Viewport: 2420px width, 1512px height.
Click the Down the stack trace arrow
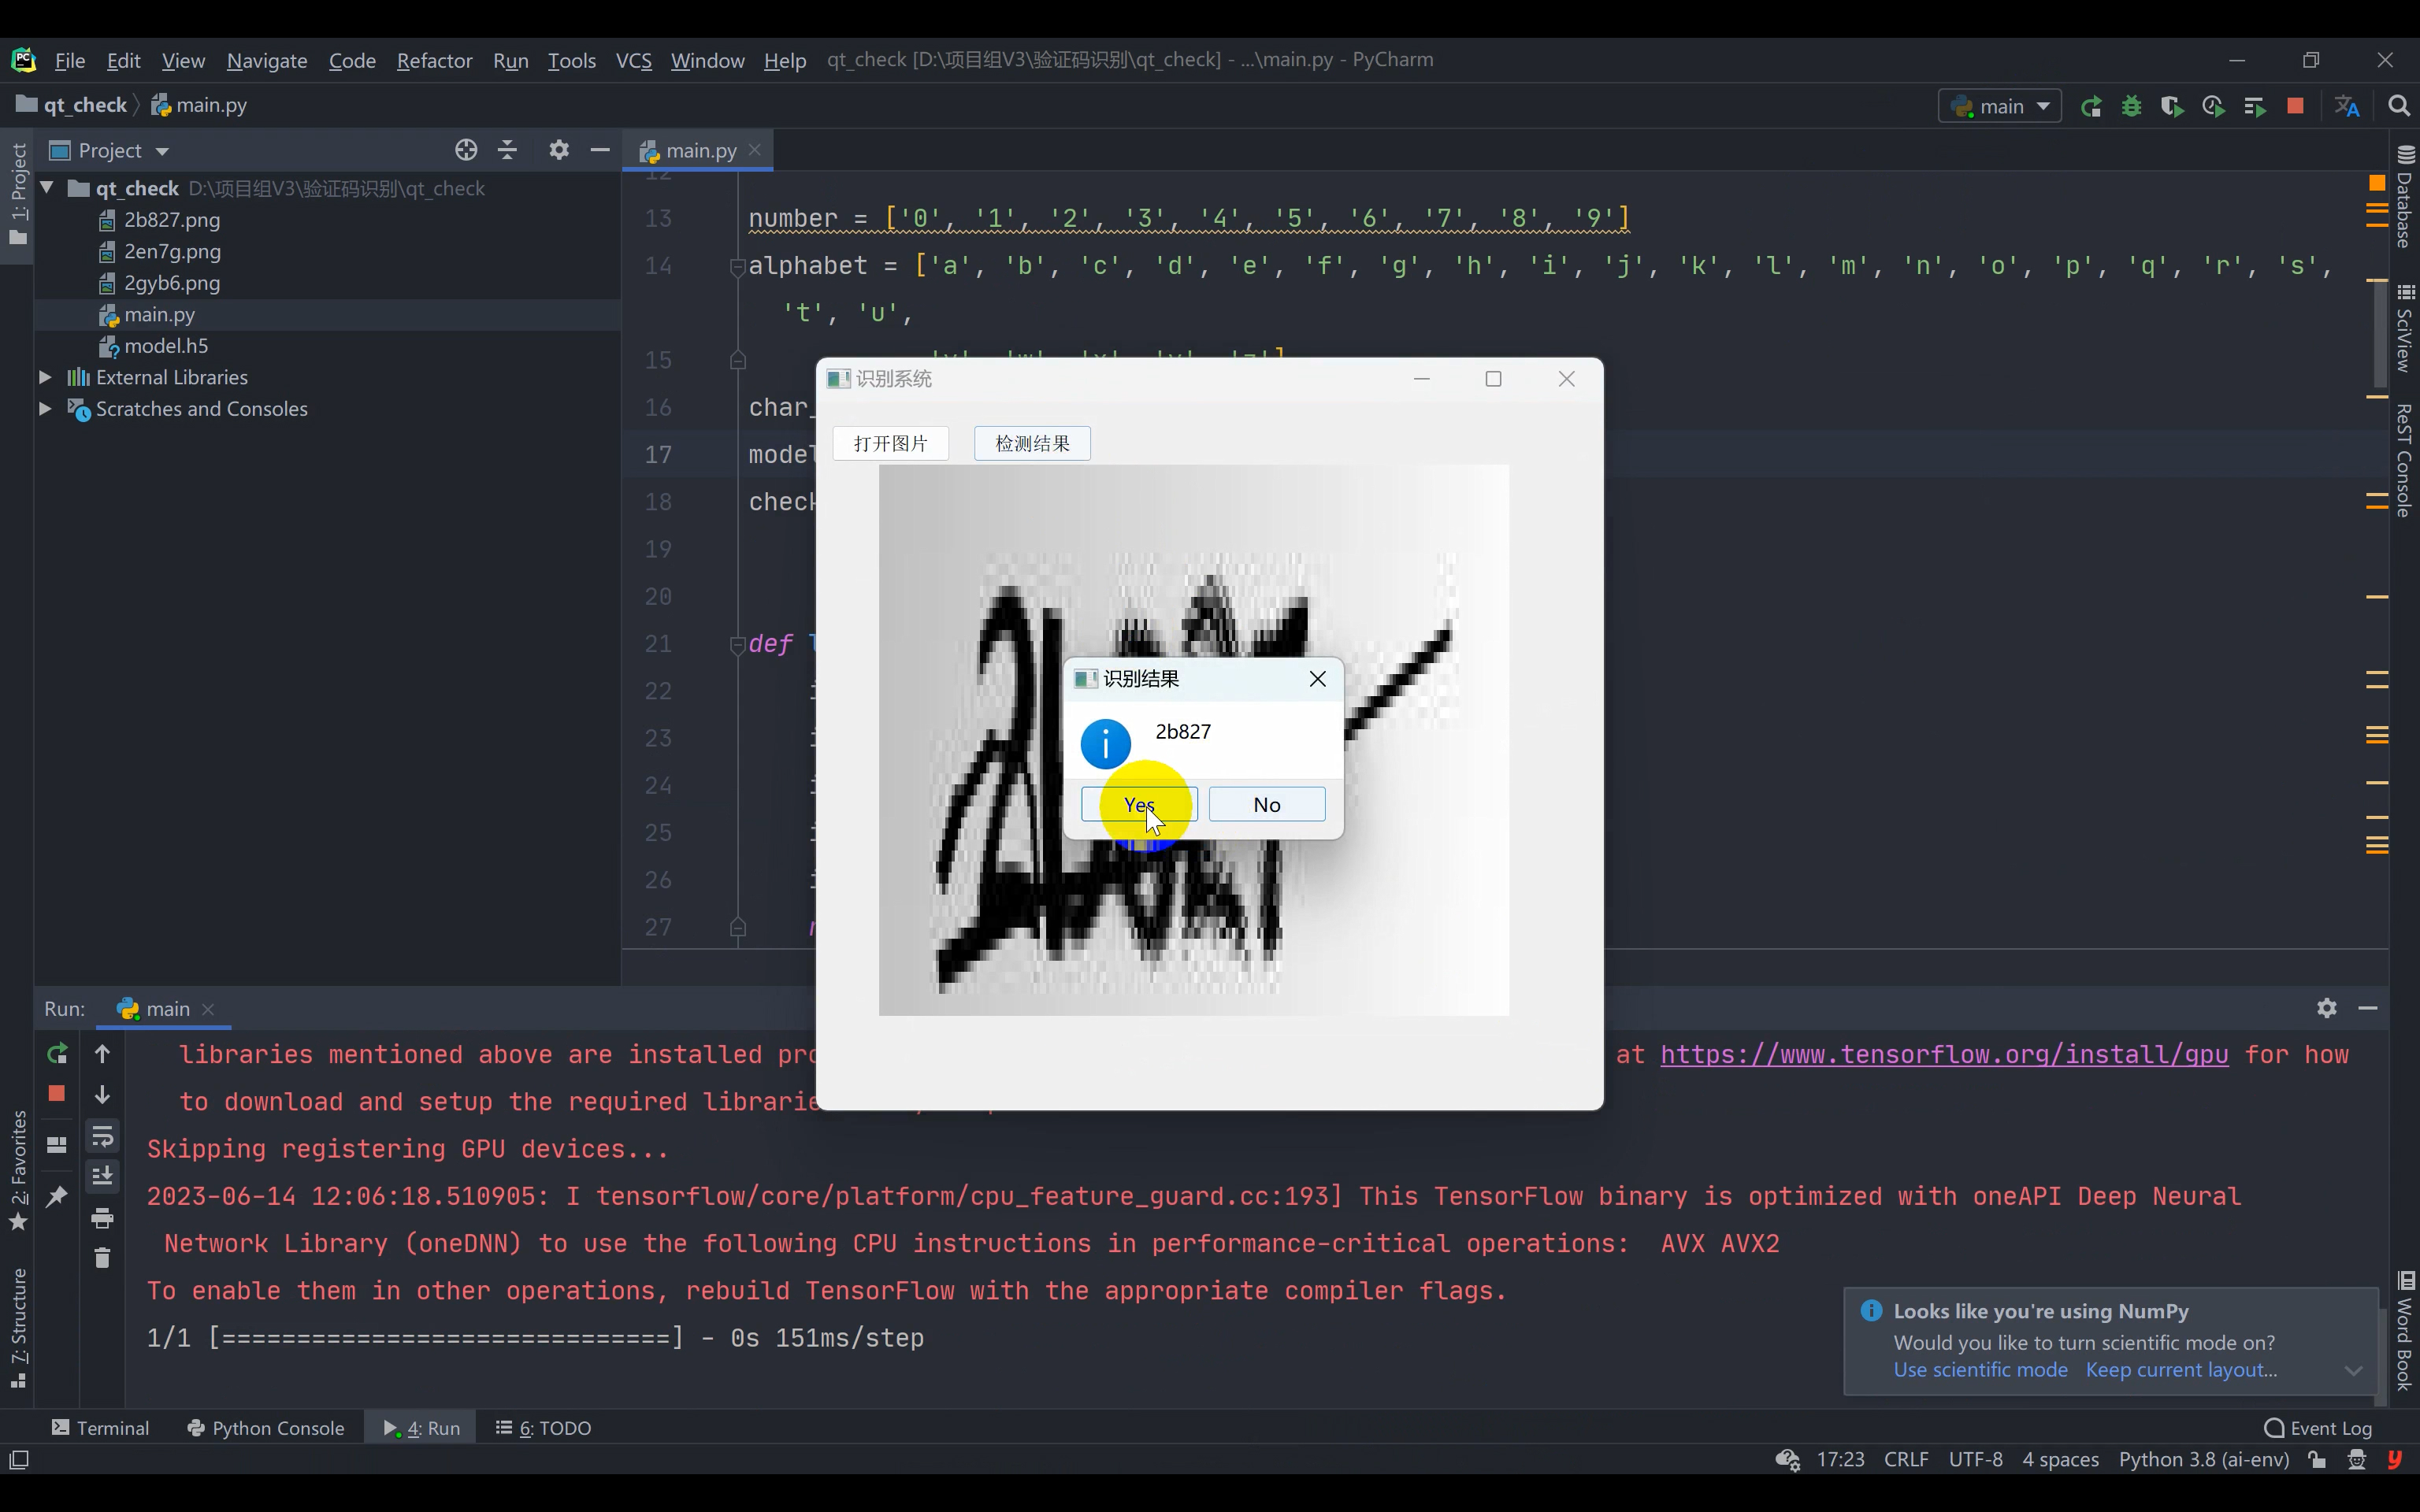click(102, 1095)
